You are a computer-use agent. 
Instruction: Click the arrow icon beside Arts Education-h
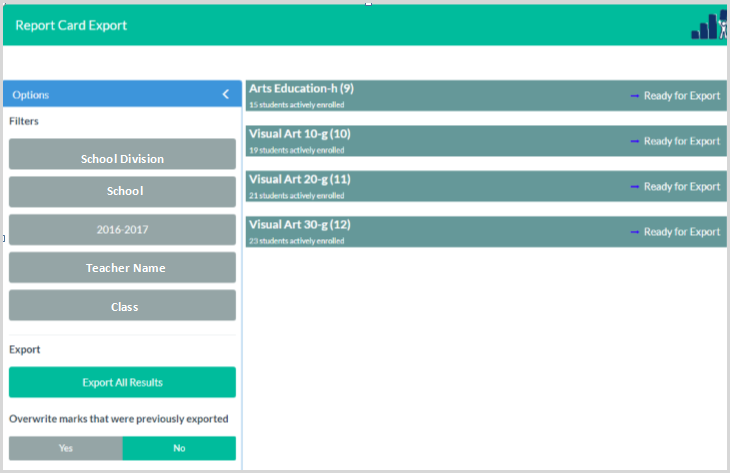634,96
